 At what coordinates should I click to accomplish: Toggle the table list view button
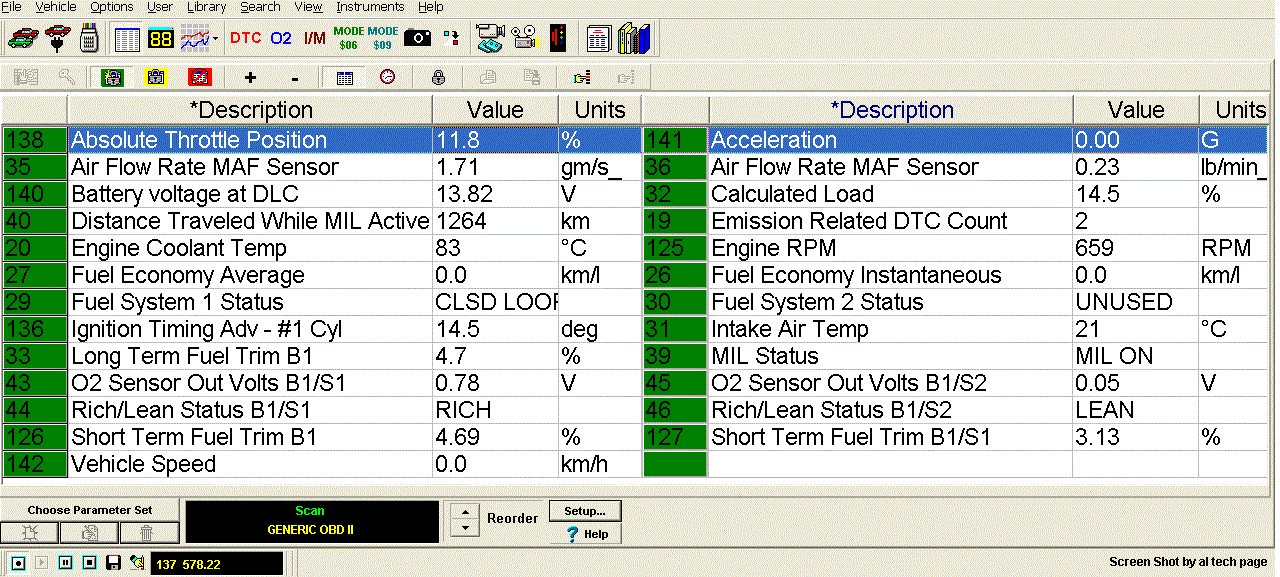pos(127,39)
